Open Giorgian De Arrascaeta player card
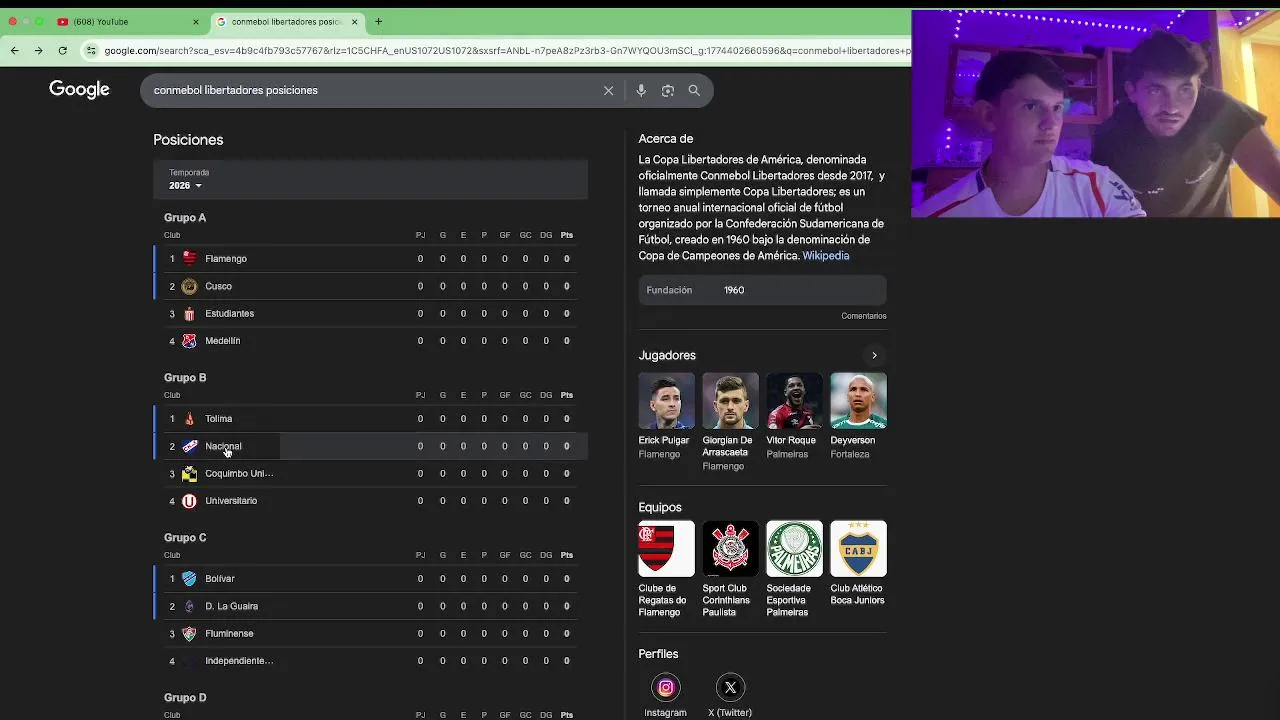Image resolution: width=1280 pixels, height=720 pixels. click(x=730, y=422)
